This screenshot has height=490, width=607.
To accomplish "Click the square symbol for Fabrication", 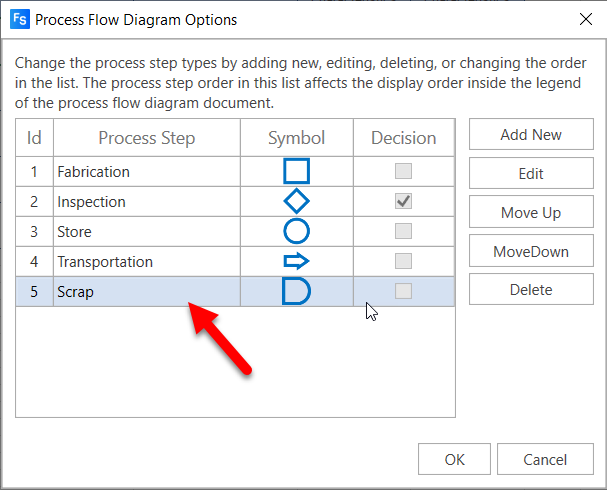I will 296,171.
